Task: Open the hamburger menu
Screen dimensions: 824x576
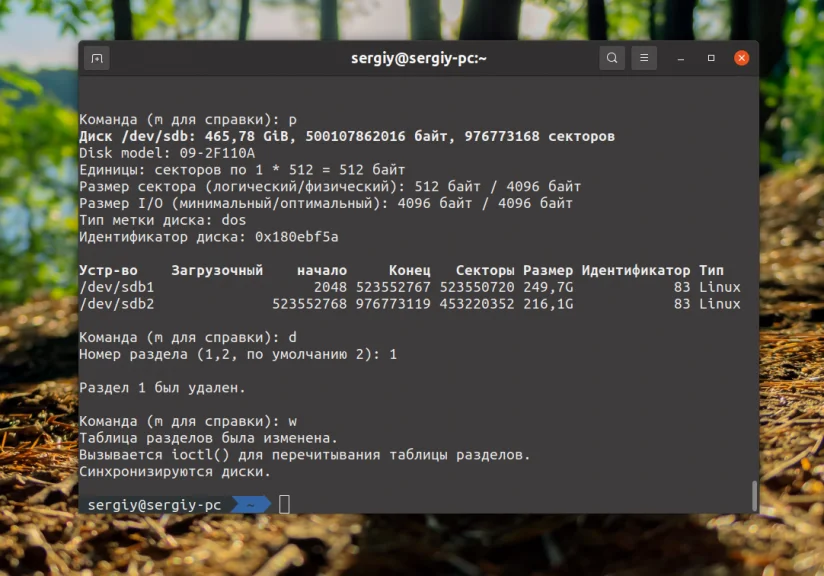Action: point(644,58)
